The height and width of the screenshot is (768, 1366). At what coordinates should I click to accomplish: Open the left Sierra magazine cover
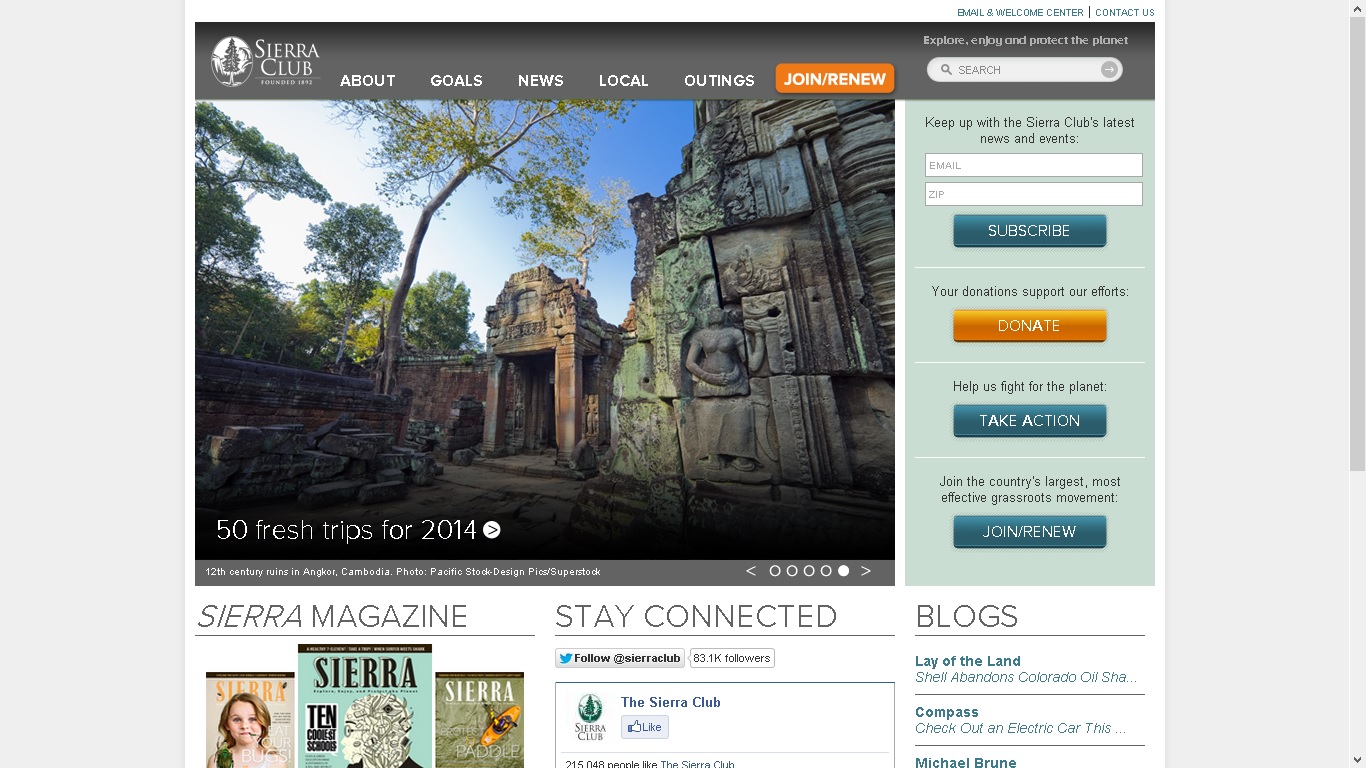coord(251,720)
